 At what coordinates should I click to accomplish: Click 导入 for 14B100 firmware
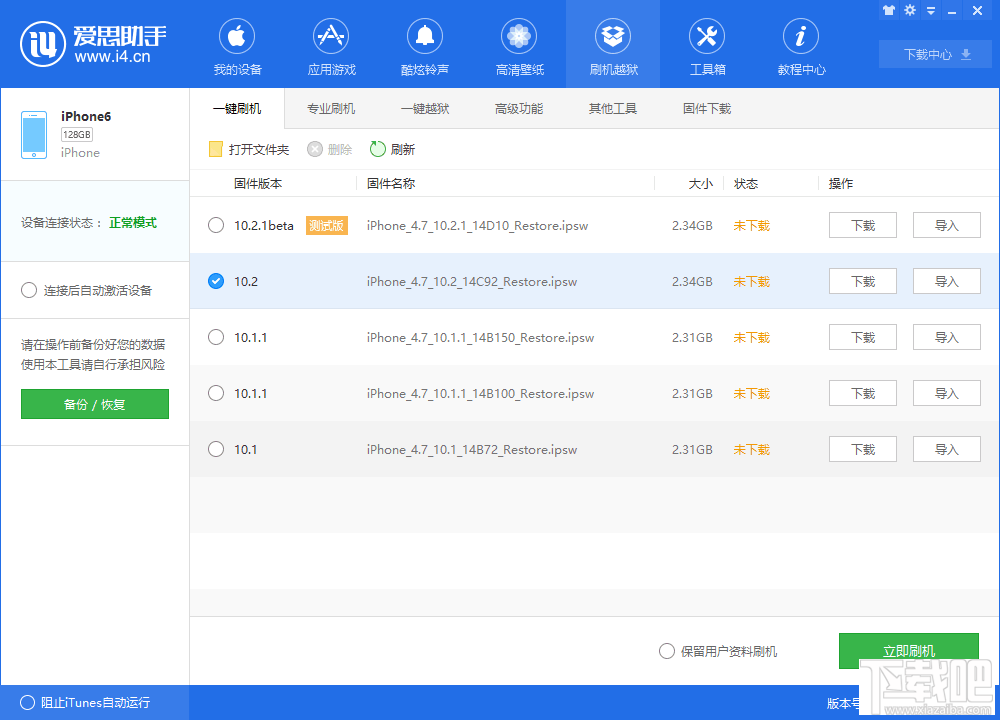tap(946, 393)
